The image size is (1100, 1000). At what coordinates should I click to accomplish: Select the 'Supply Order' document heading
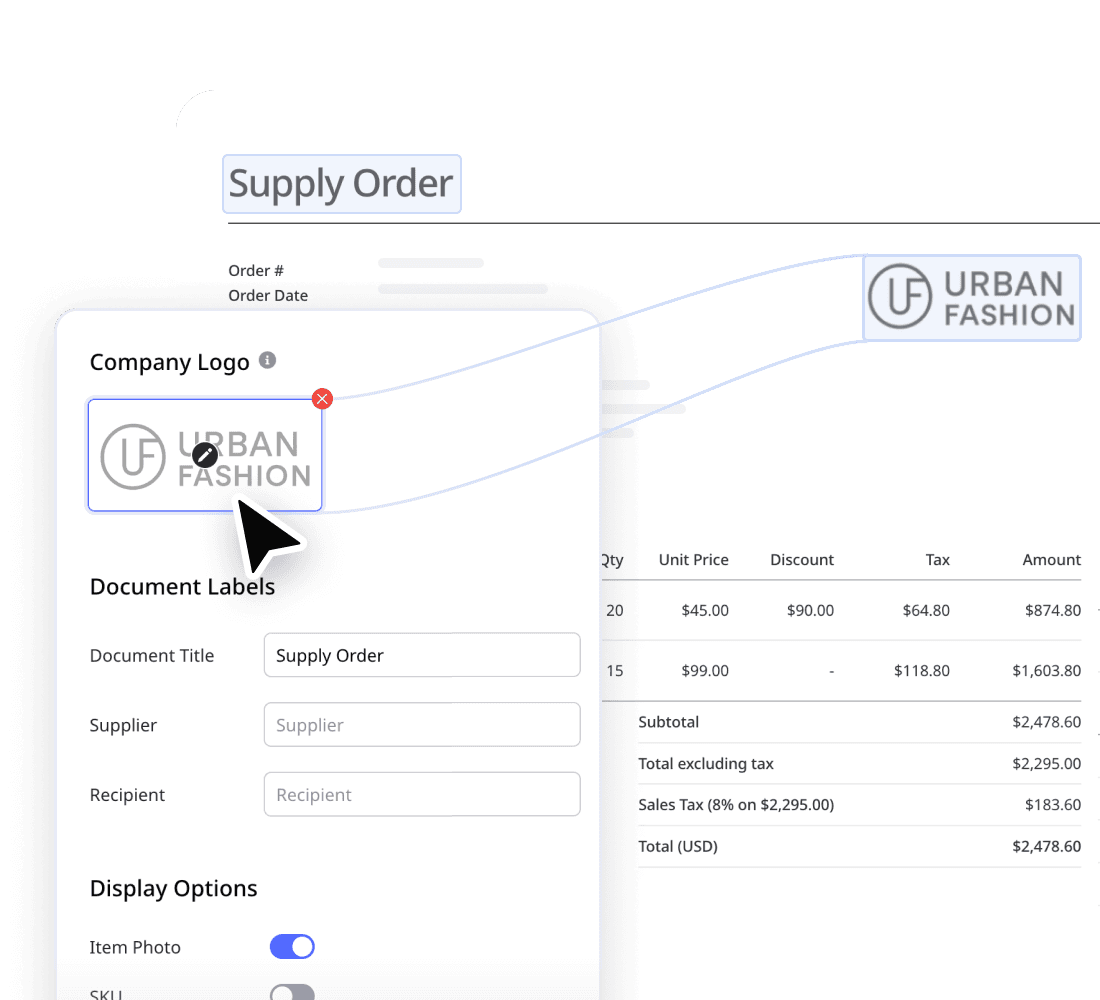coord(341,184)
